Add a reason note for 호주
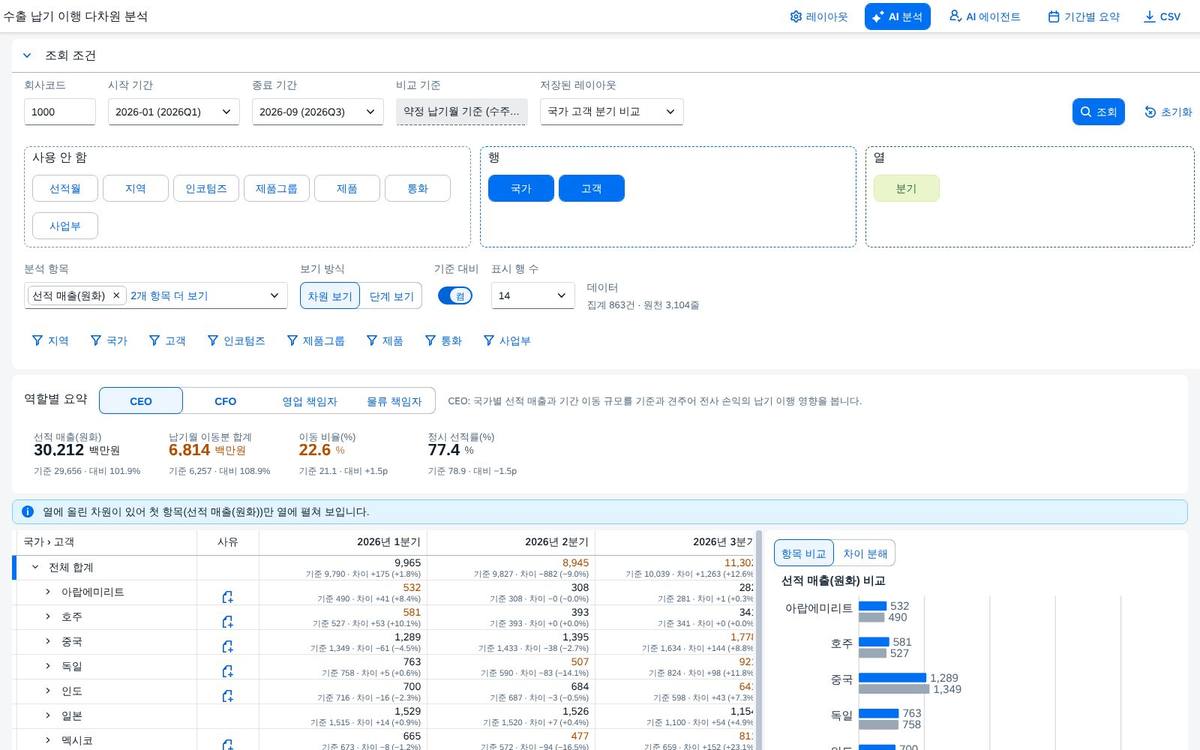Image resolution: width=1200 pixels, height=750 pixels. click(x=228, y=622)
